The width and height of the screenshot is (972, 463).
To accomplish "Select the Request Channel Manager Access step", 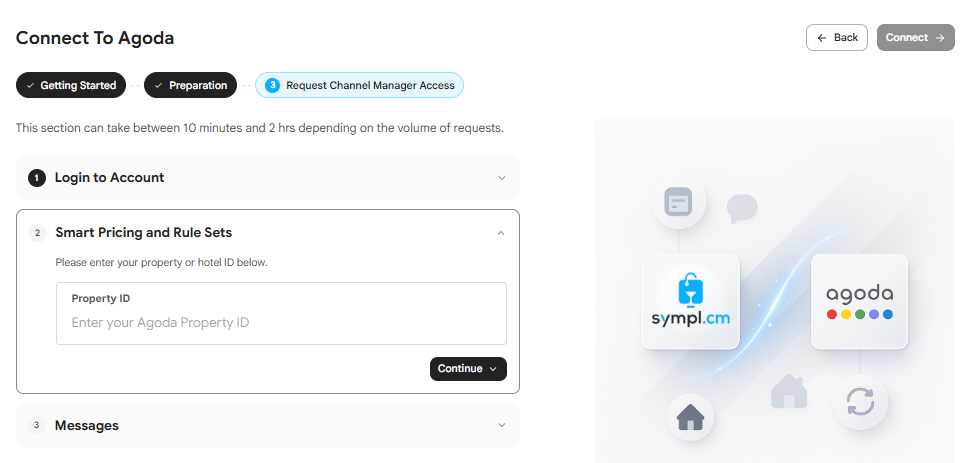I will coord(359,86).
